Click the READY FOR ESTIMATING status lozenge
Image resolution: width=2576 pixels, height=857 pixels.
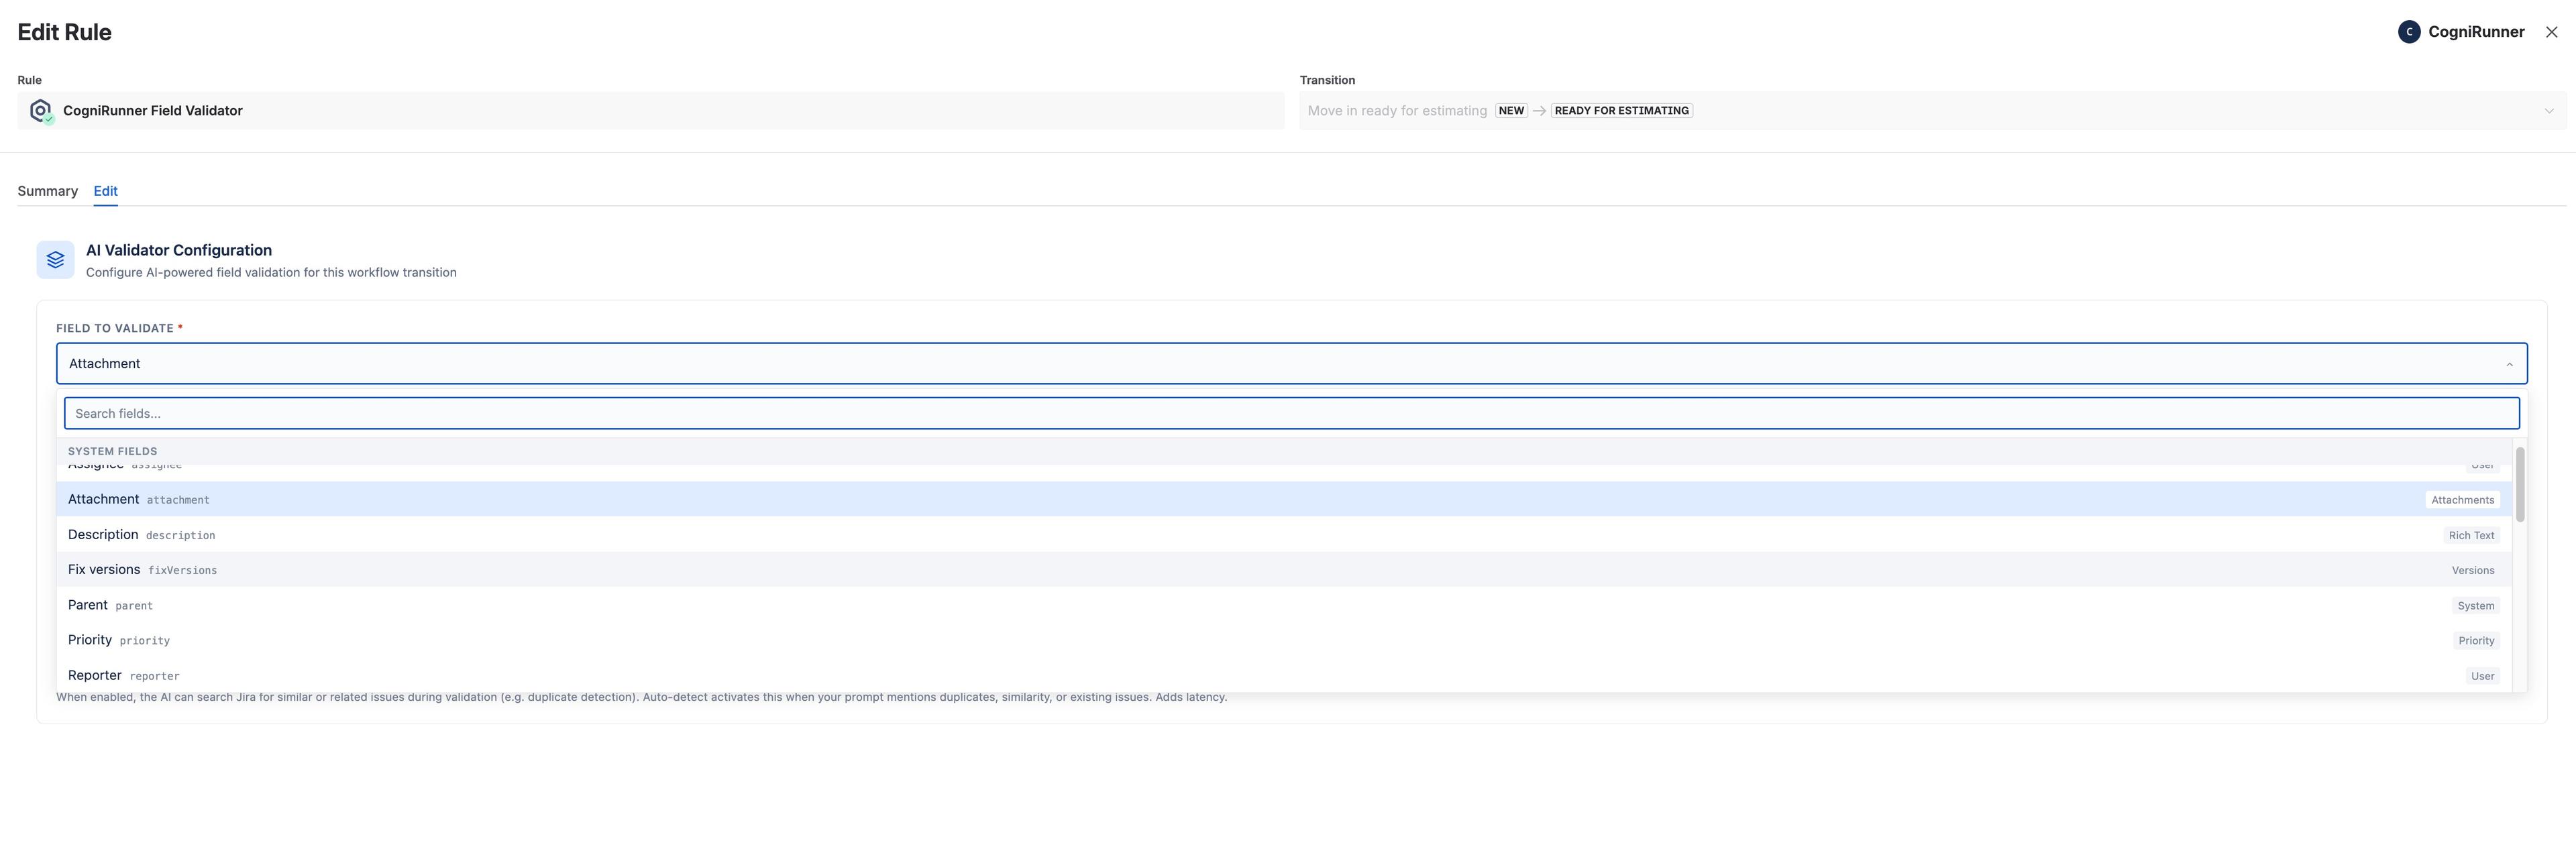coord(1620,110)
